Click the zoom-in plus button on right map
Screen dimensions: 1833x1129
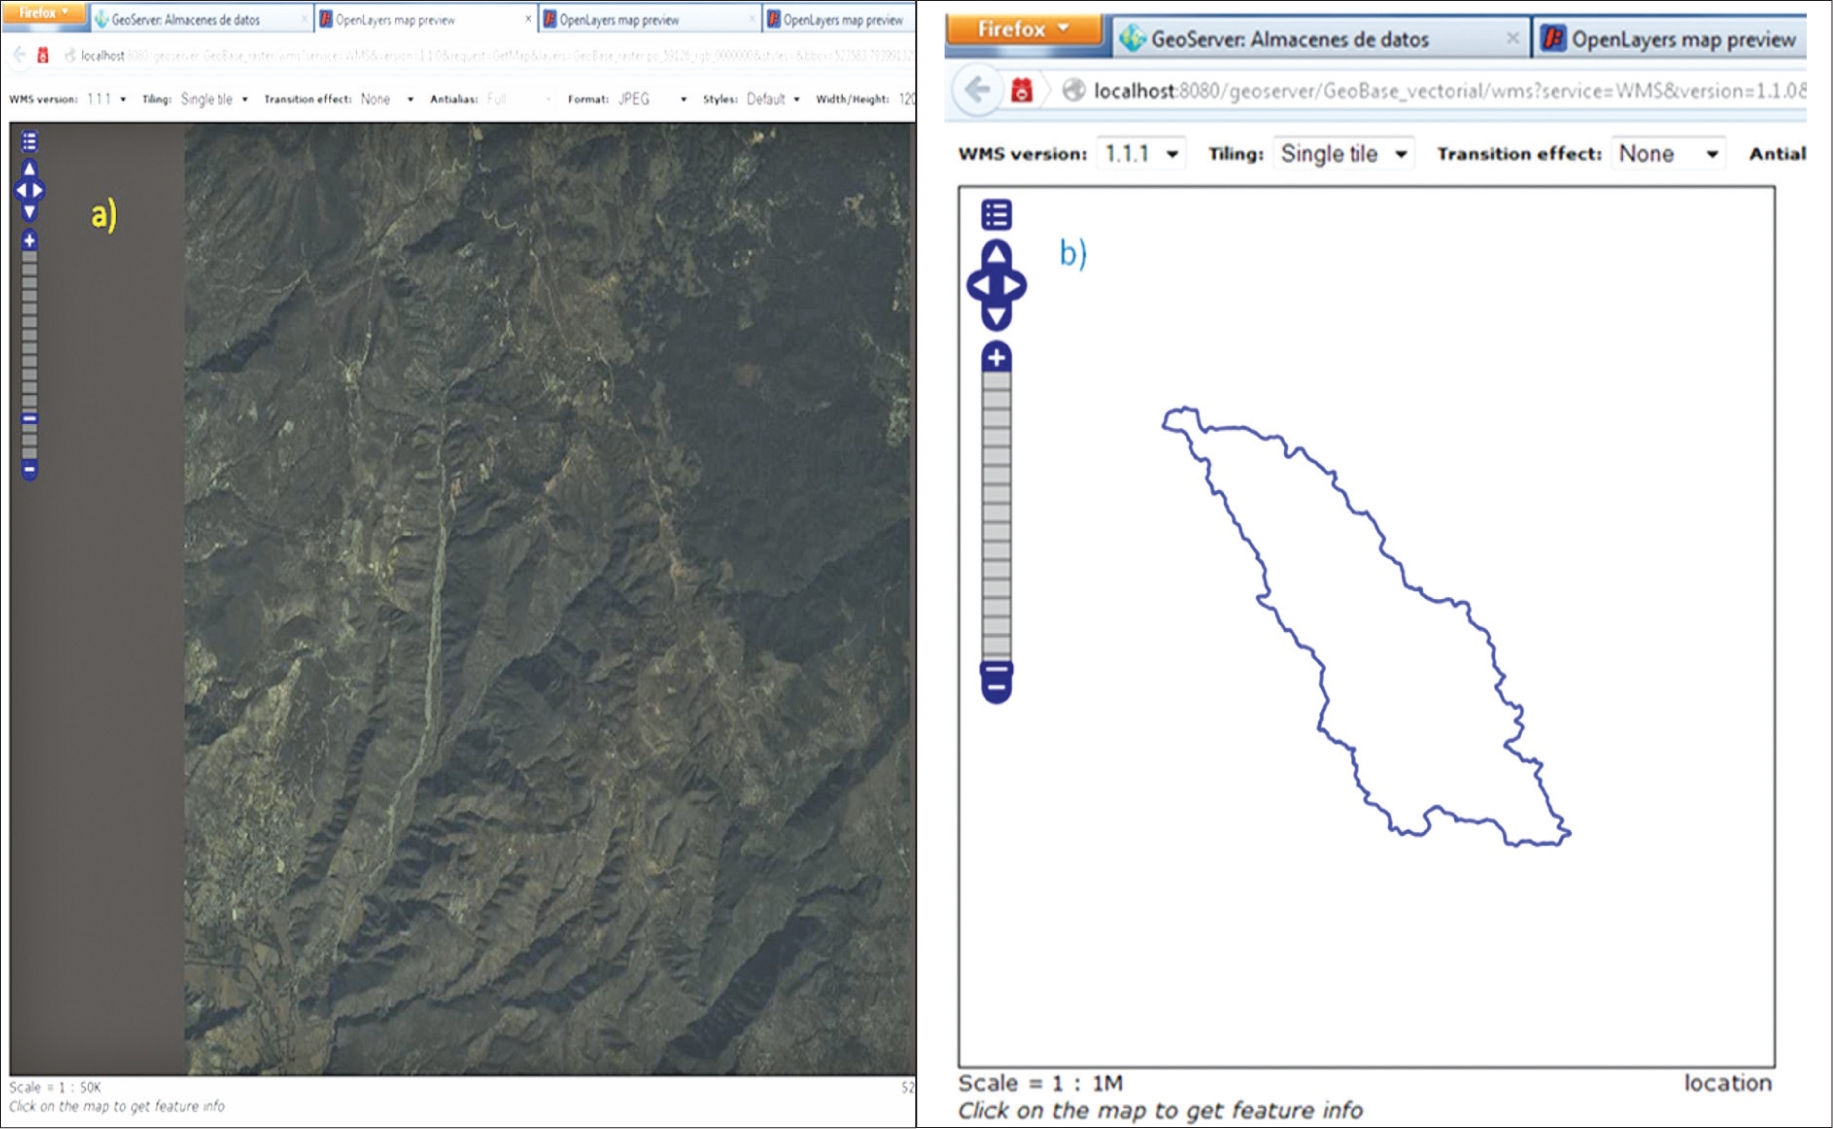click(x=996, y=358)
